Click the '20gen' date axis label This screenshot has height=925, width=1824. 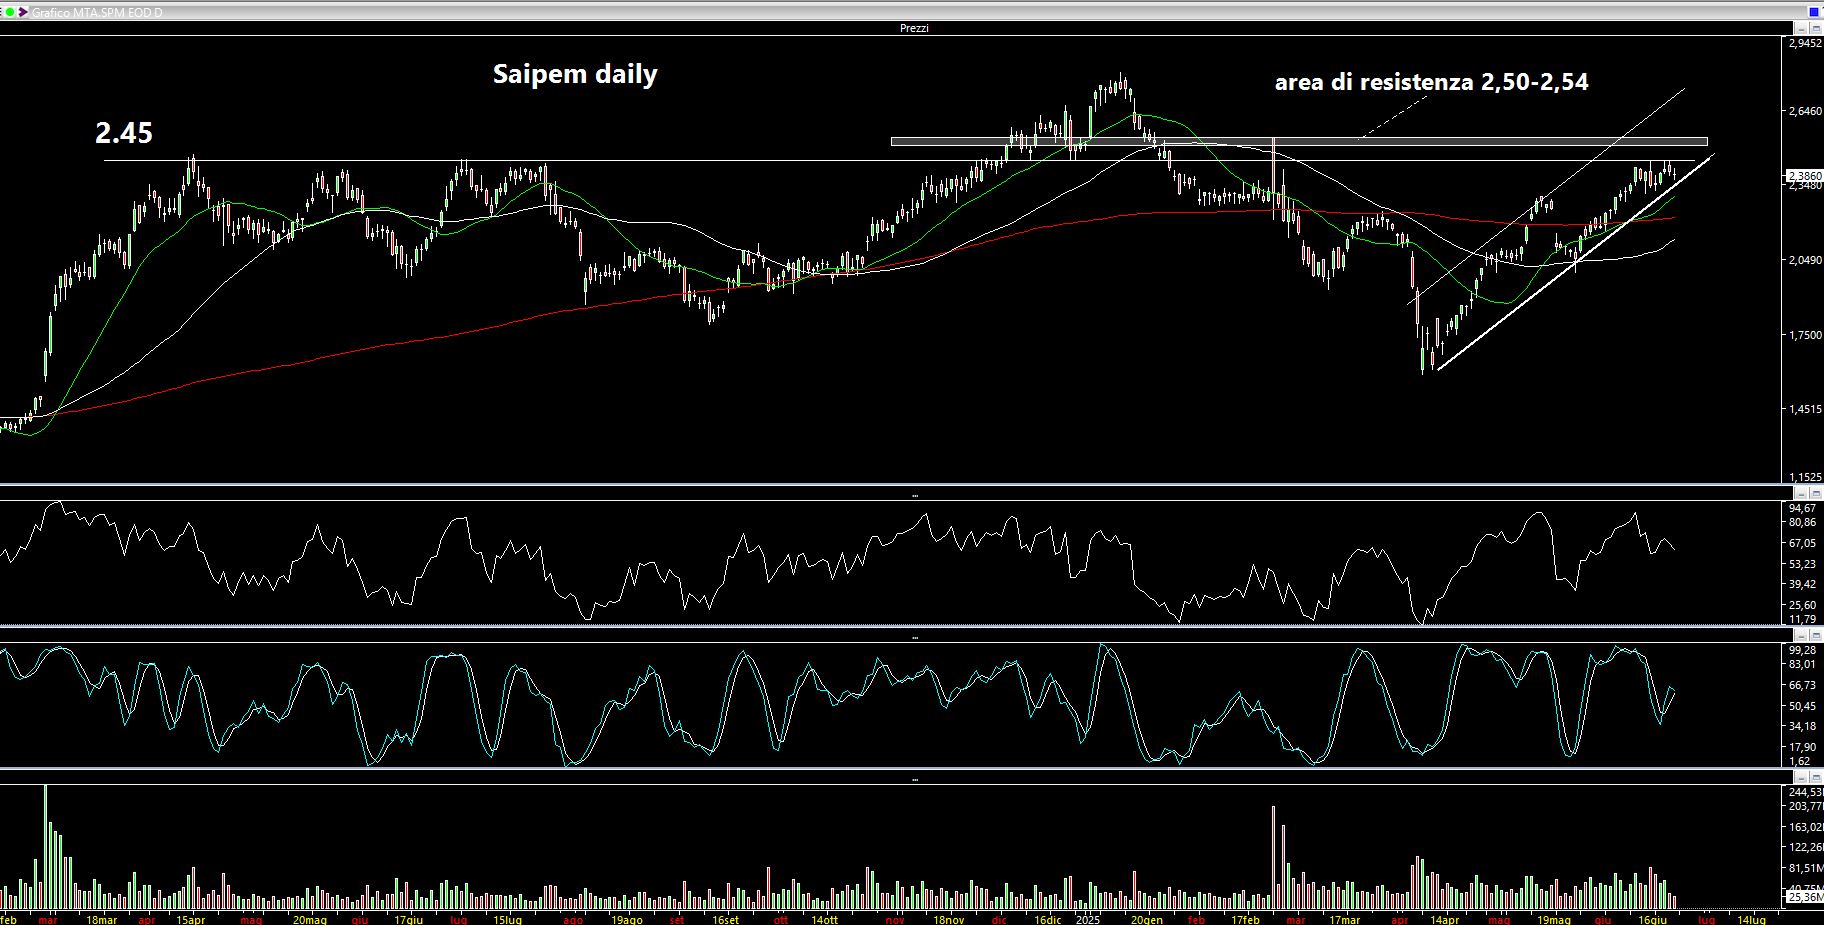pyautogui.click(x=1146, y=919)
